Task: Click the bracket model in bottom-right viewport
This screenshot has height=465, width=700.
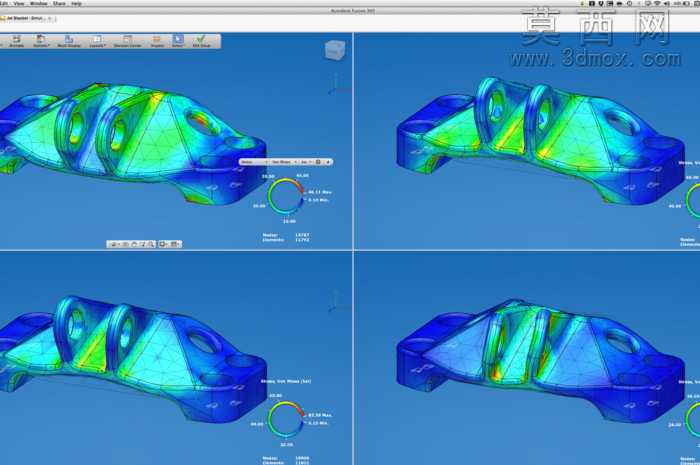Action: tap(540, 361)
